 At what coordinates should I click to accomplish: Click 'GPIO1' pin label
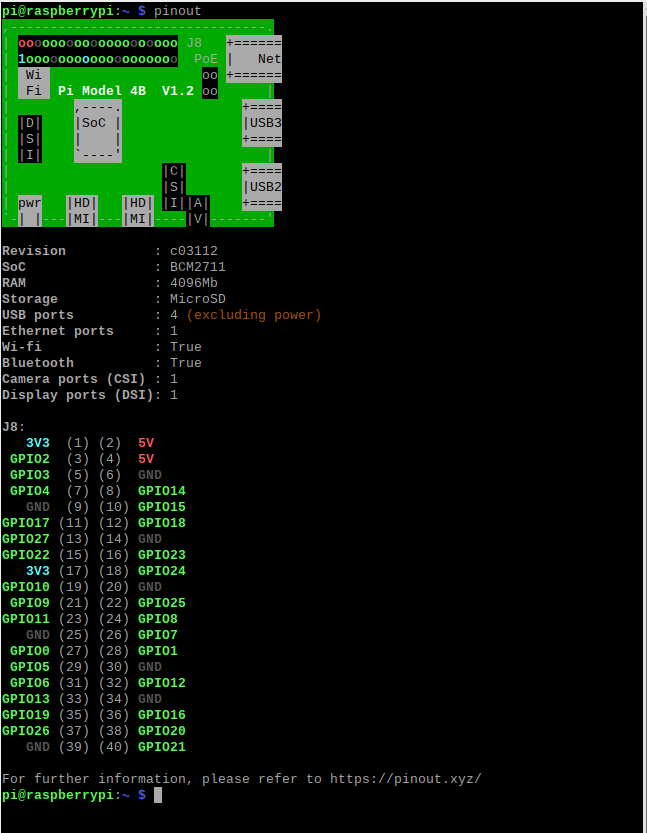click(x=158, y=650)
